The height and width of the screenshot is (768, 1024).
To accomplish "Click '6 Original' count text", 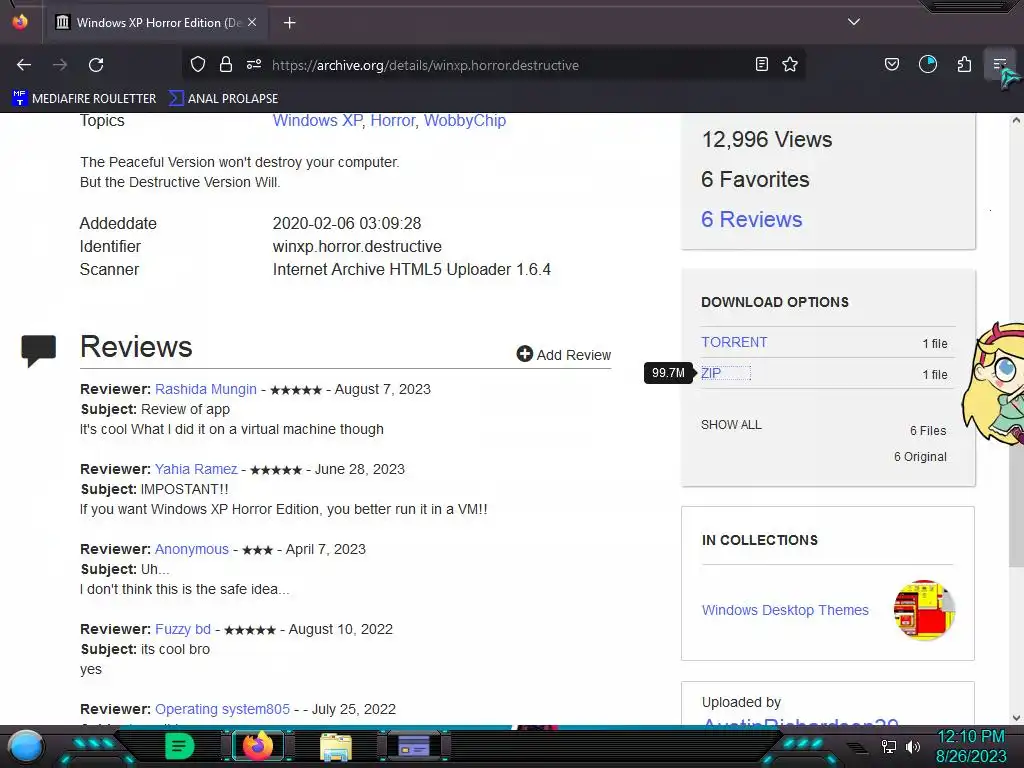I will [x=920, y=457].
